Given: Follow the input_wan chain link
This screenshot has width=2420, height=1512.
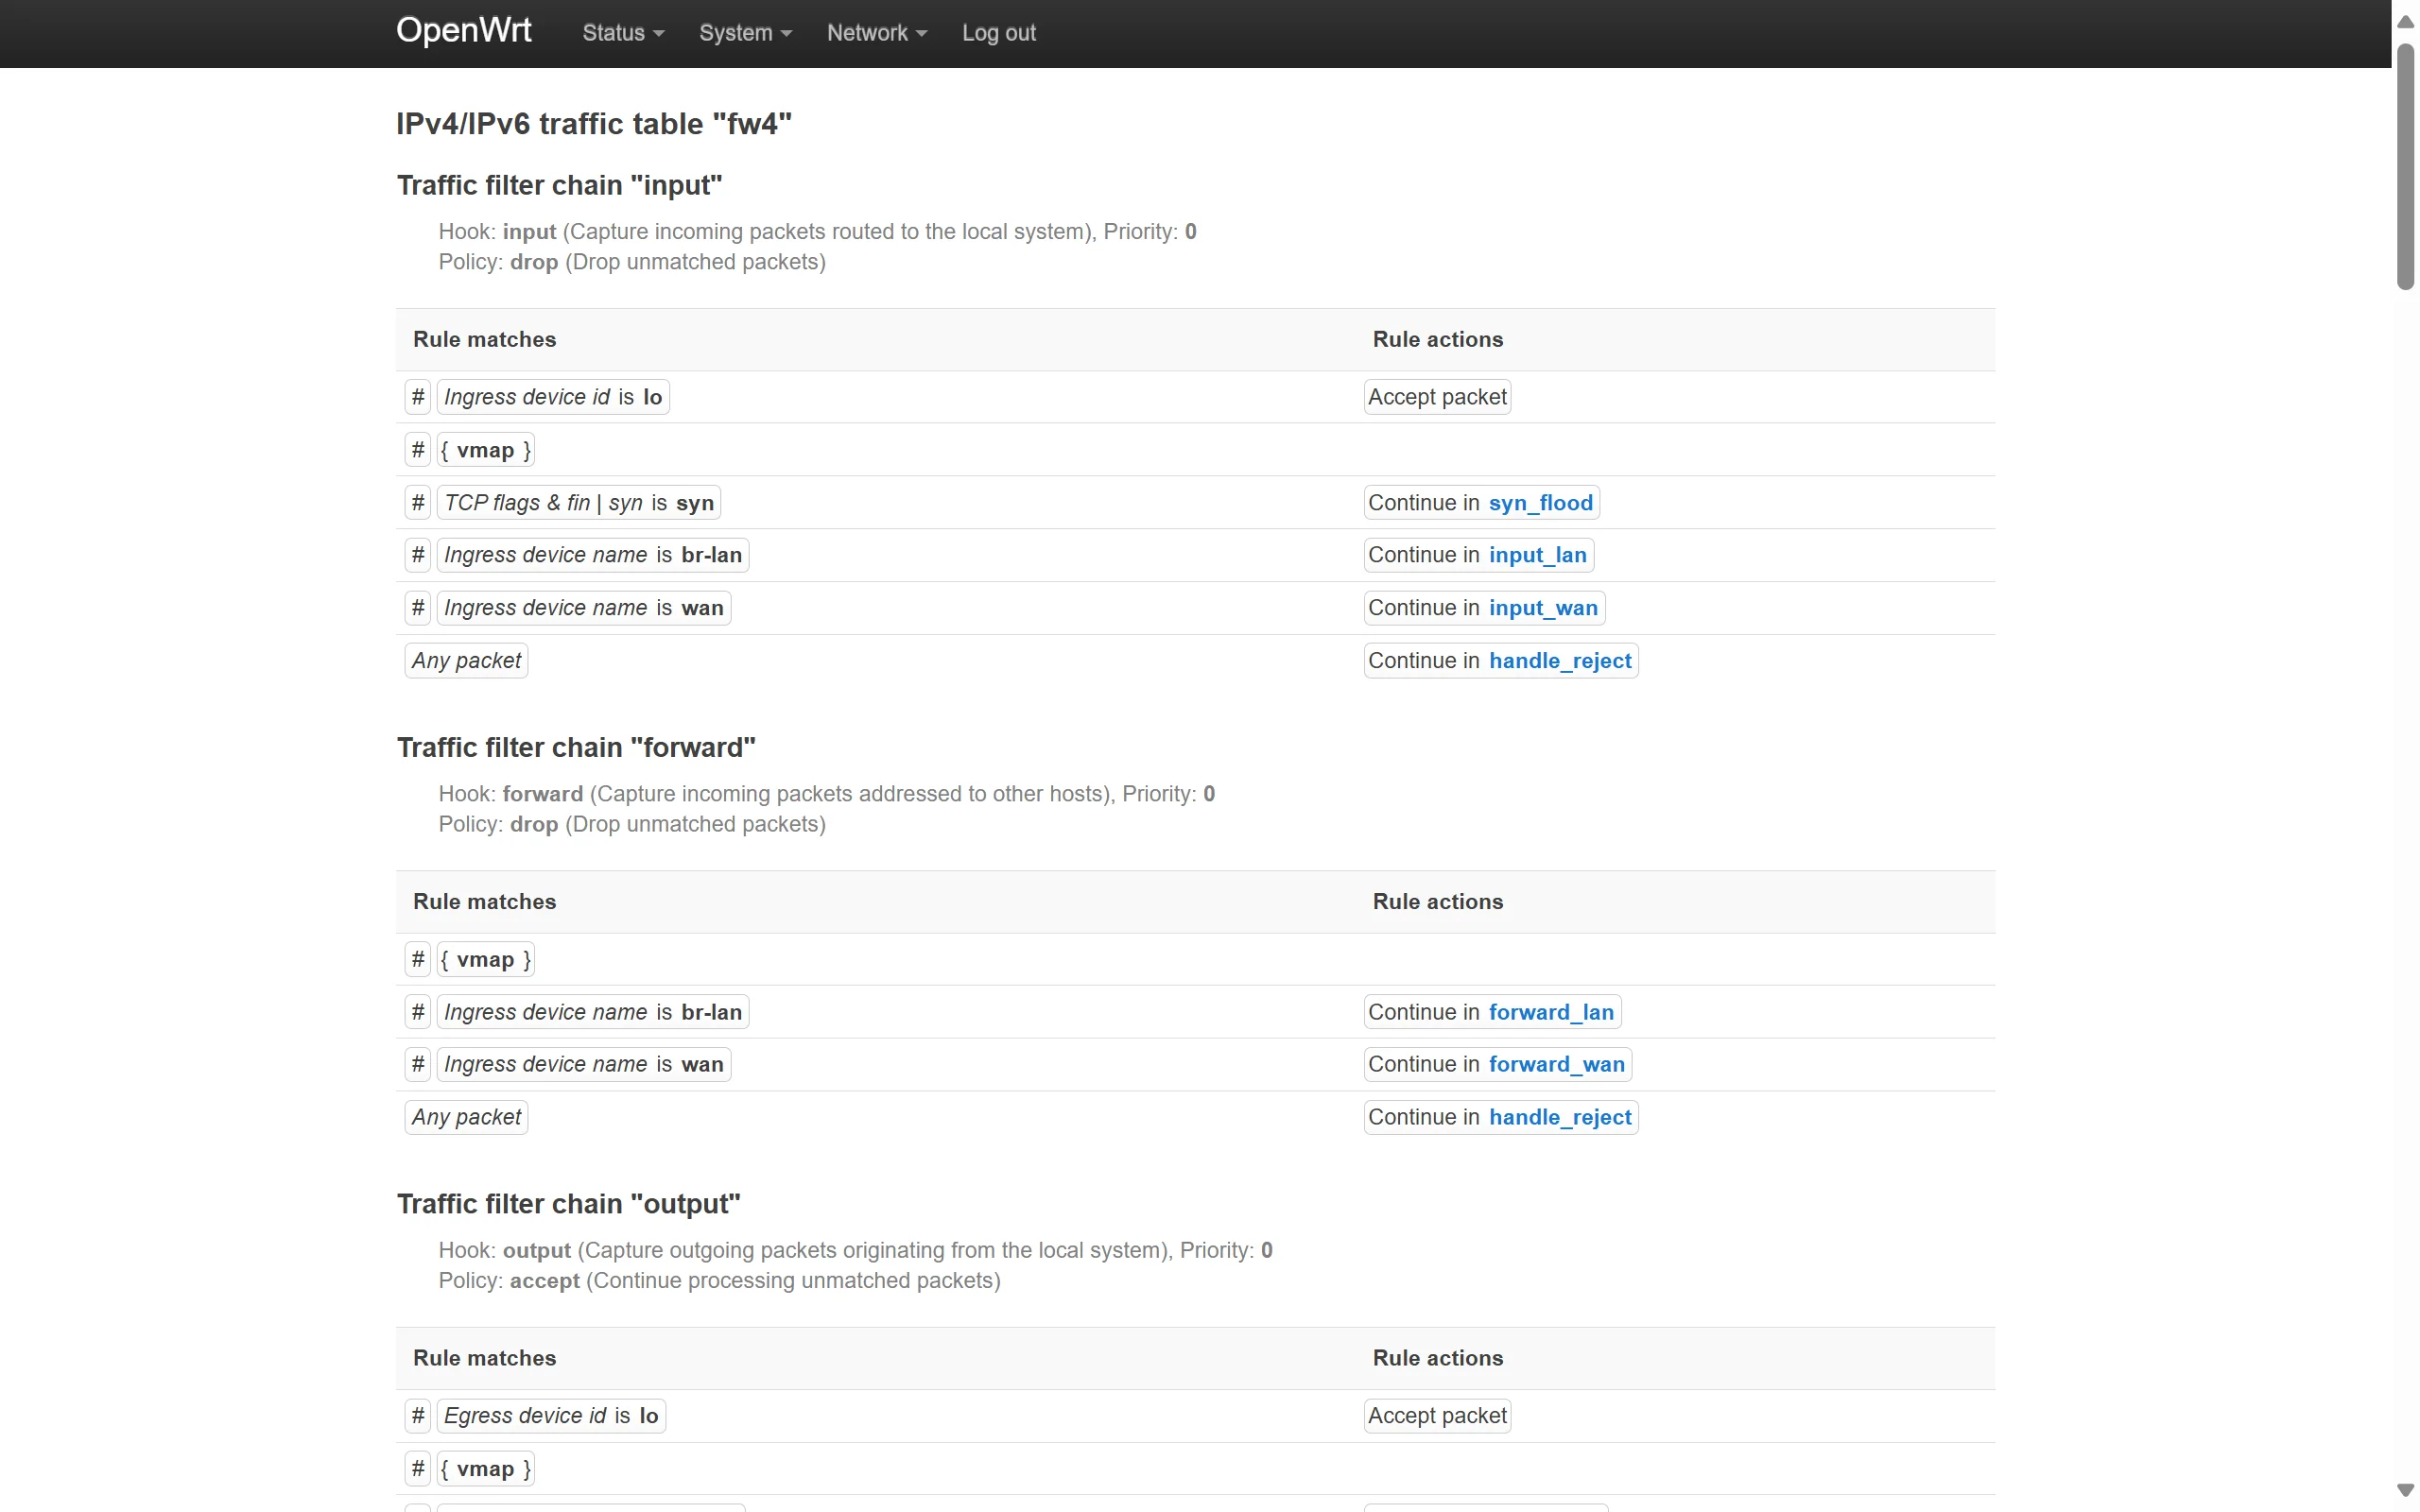Looking at the screenshot, I should click(1543, 608).
